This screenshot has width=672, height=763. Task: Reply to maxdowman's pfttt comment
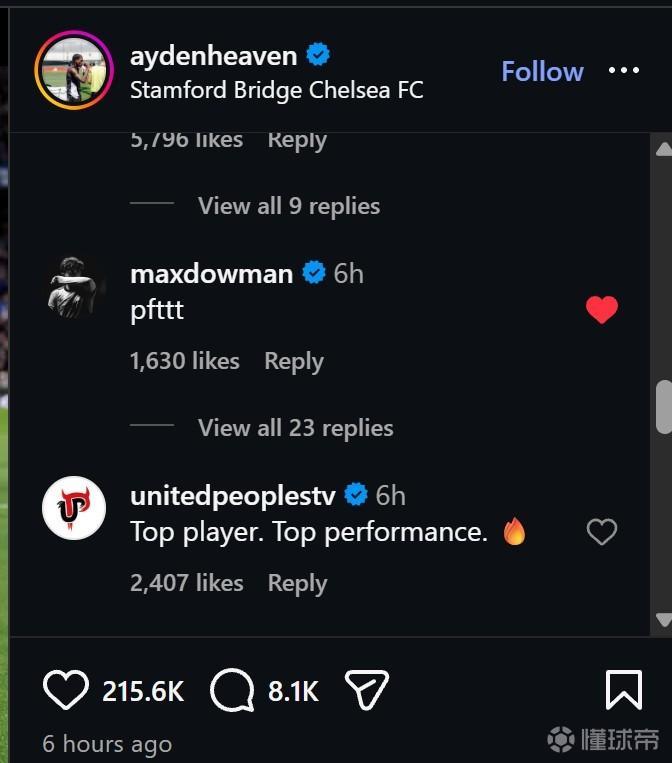tap(294, 361)
